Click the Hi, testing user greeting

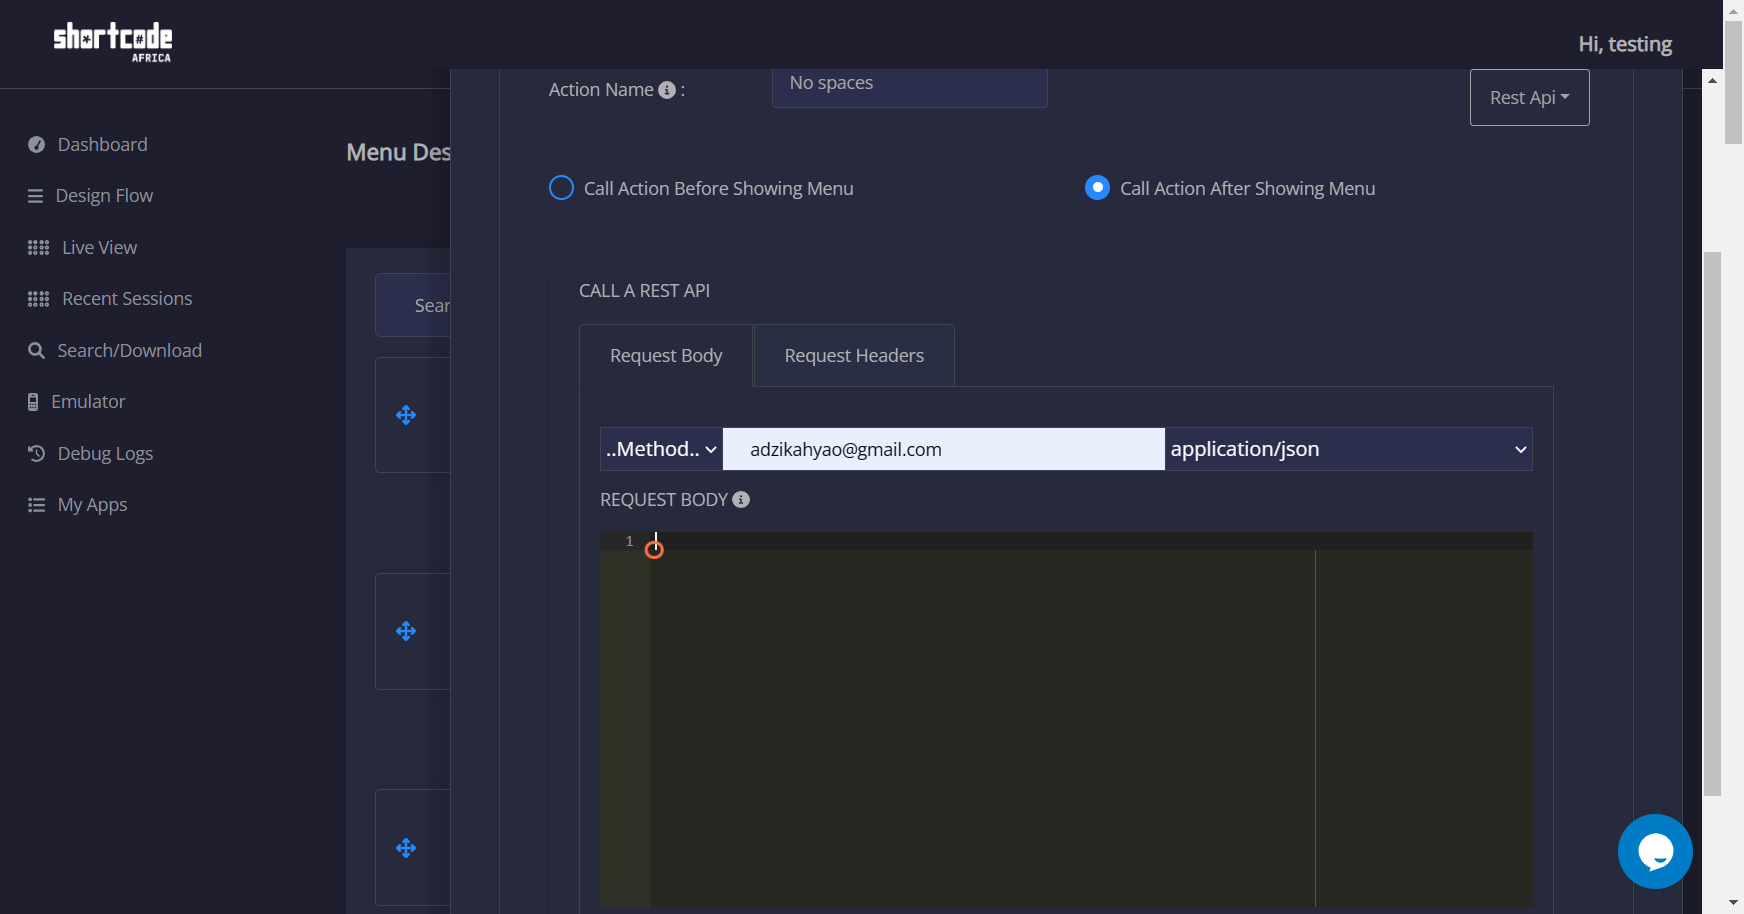coord(1625,45)
